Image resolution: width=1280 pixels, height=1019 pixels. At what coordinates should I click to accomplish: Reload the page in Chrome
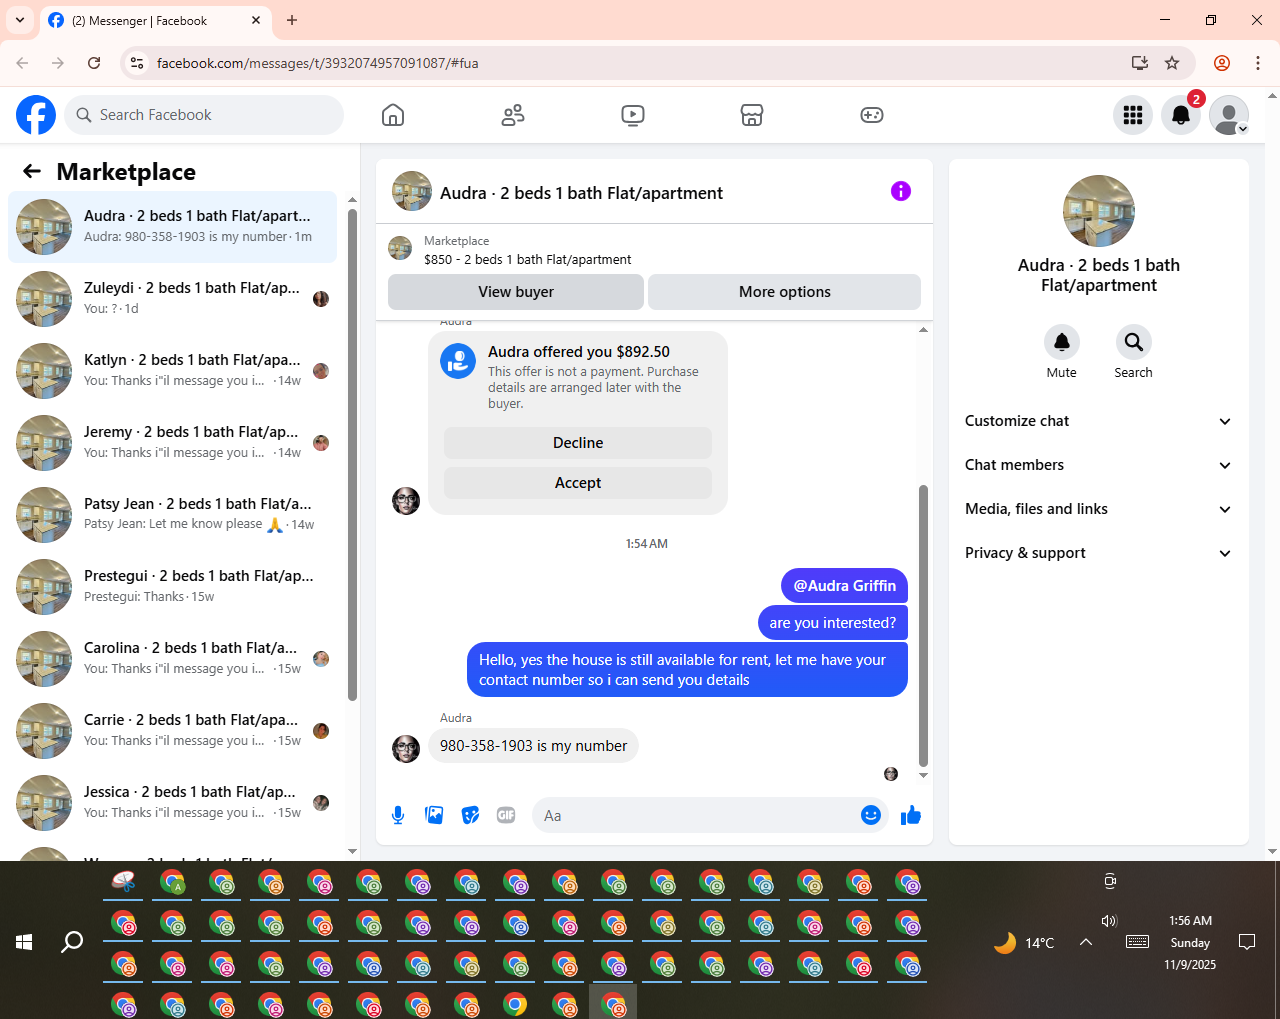click(94, 63)
